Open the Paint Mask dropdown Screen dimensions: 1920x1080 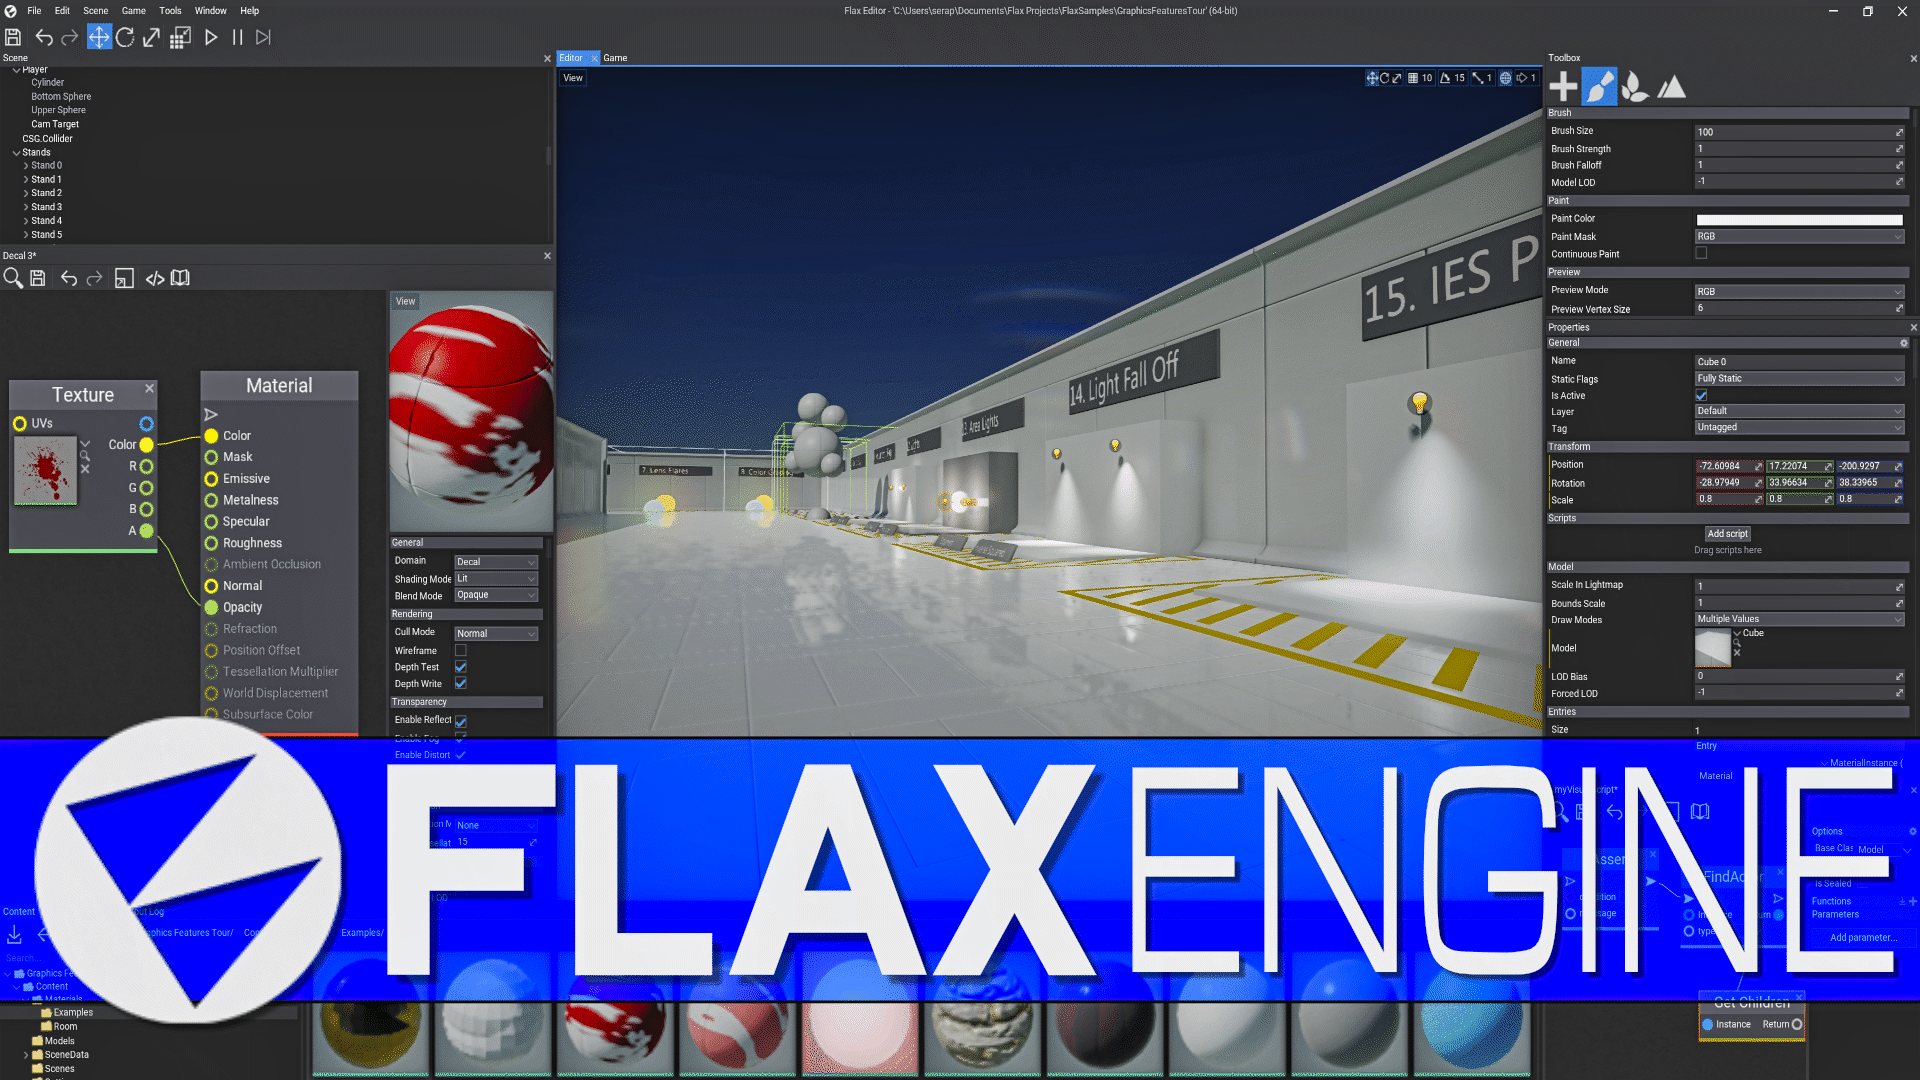point(1799,237)
